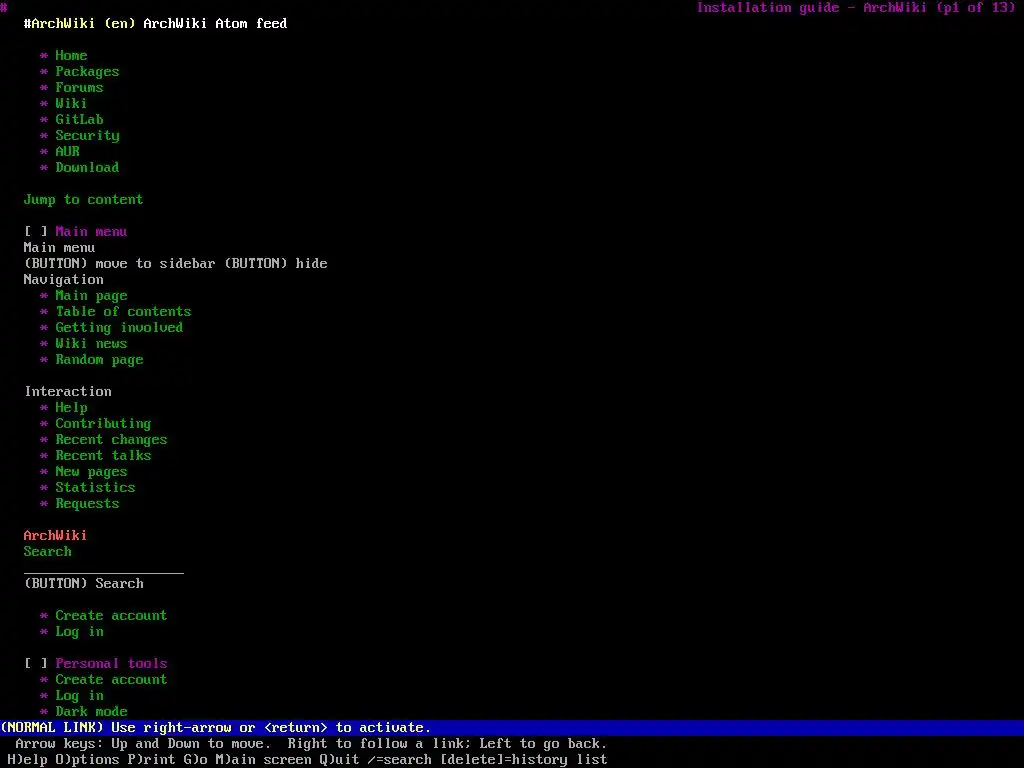Open Create account under Personal tools
Screen dimensions: 1024x768
pos(112,680)
